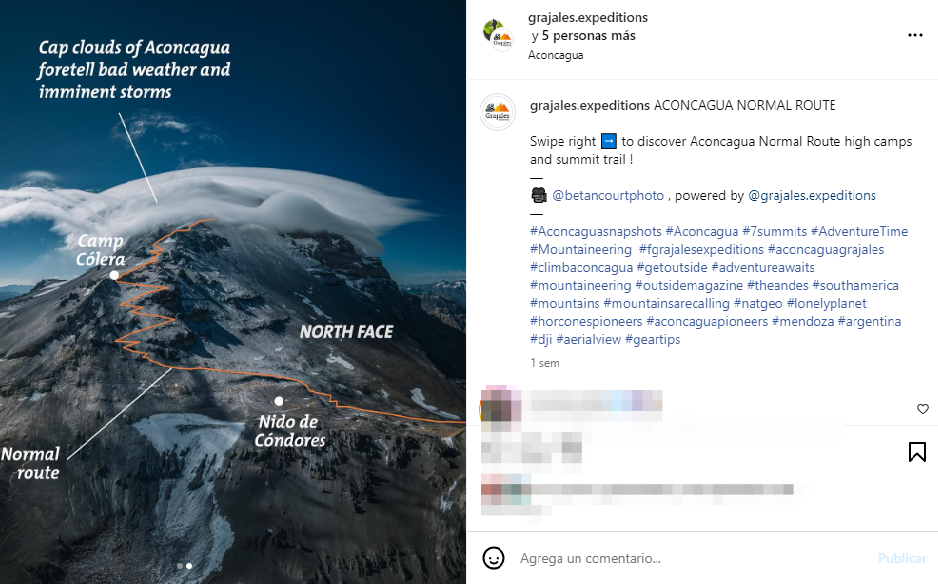Open the Aconcagua location link
Viewport: 938px width, 584px height.
pos(555,55)
